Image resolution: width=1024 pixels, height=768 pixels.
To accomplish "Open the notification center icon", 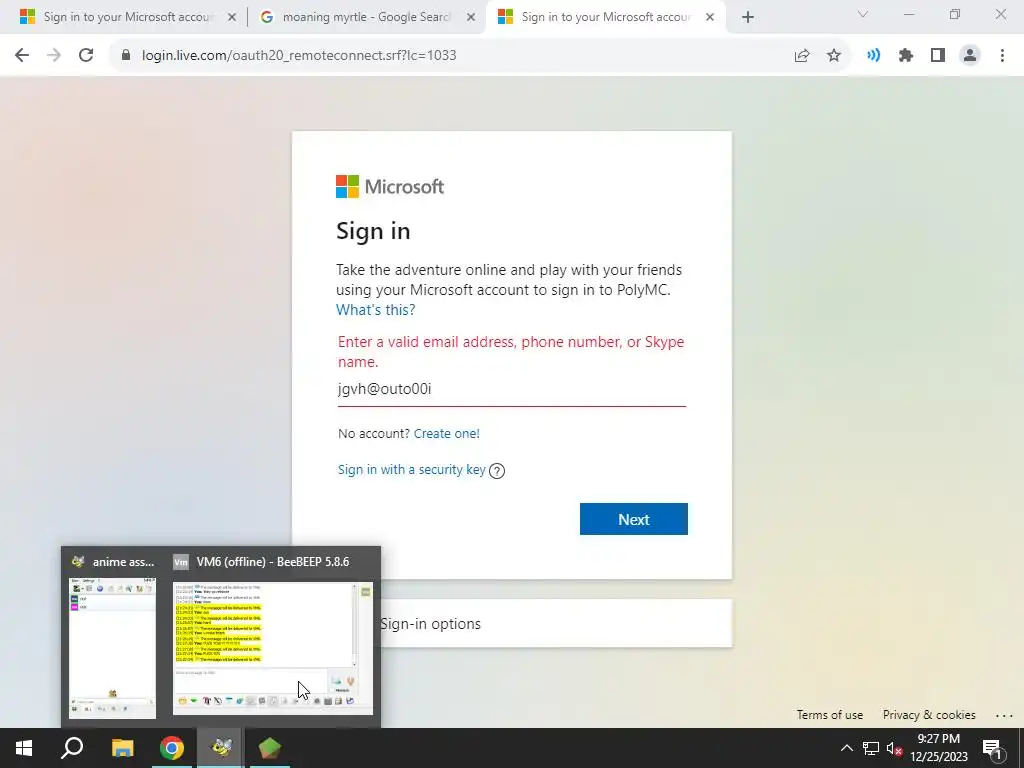I will click(992, 748).
